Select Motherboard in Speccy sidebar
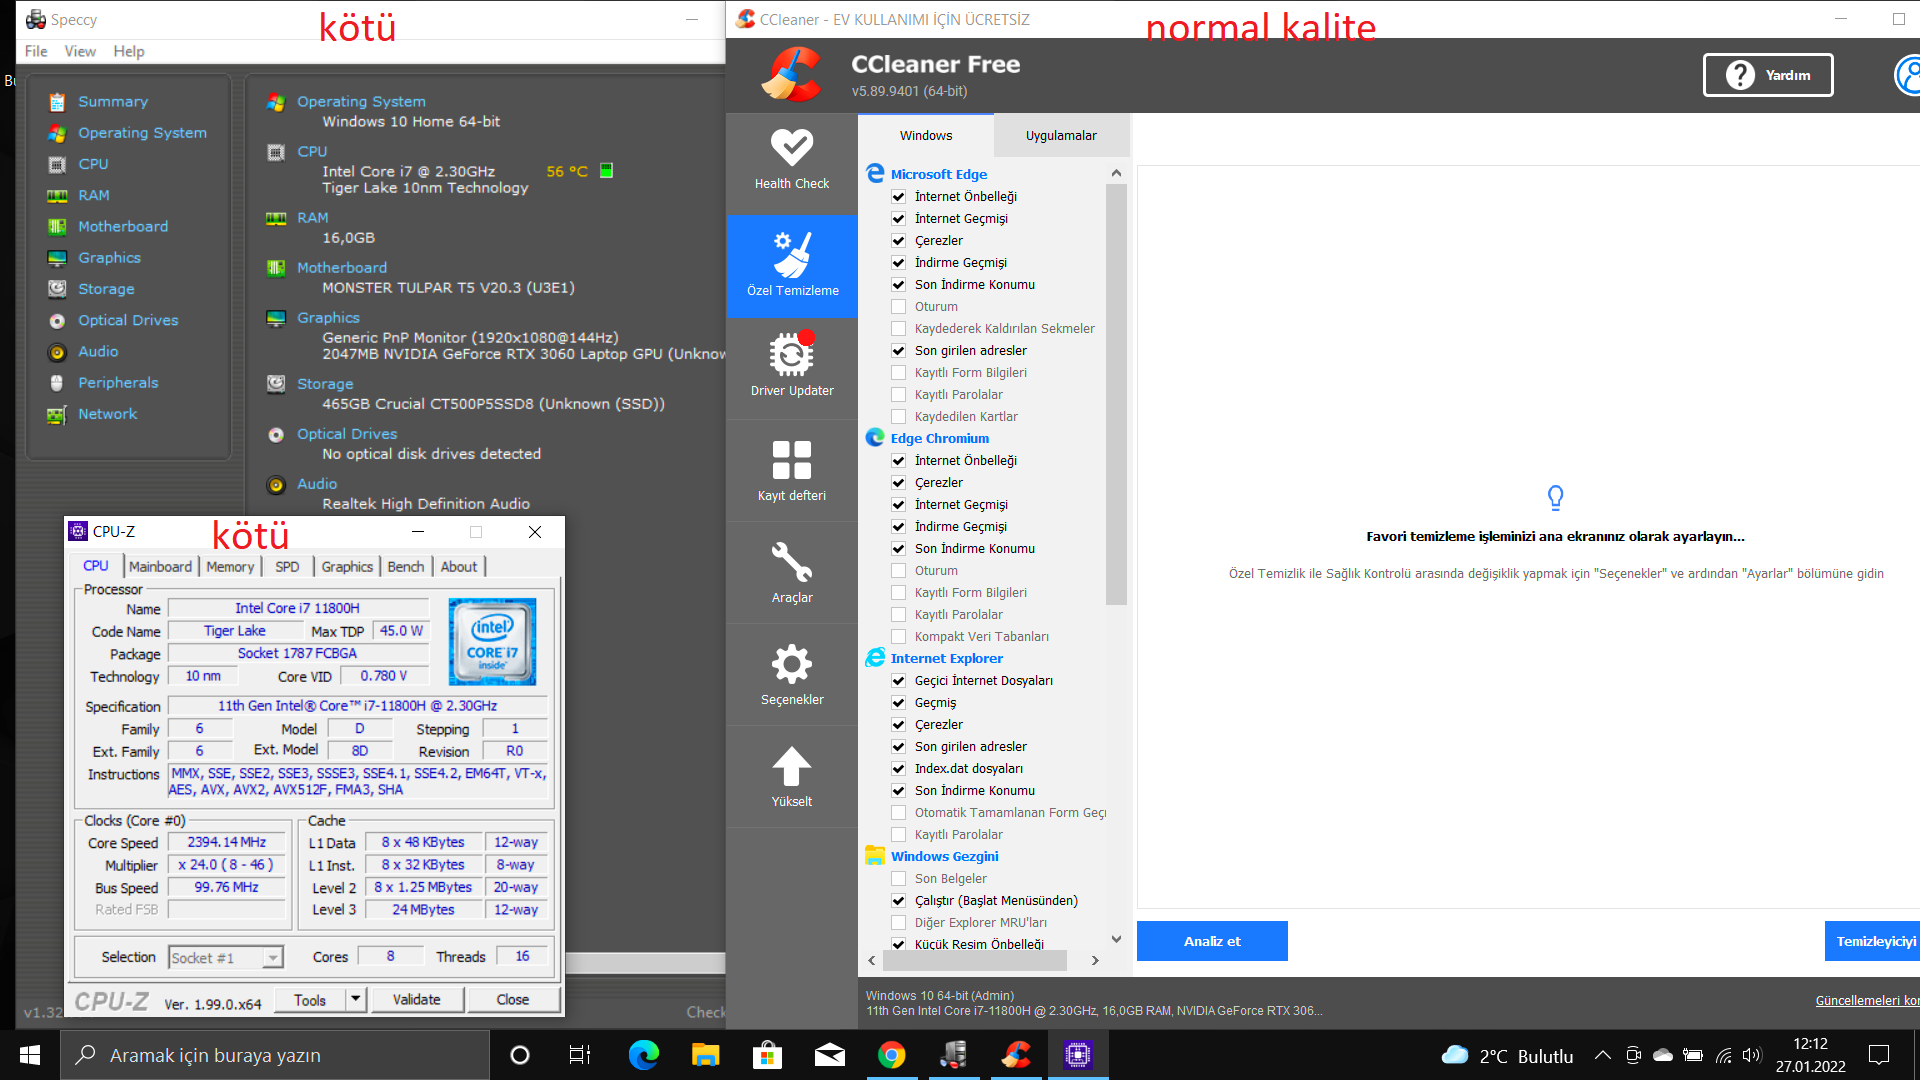 123,227
